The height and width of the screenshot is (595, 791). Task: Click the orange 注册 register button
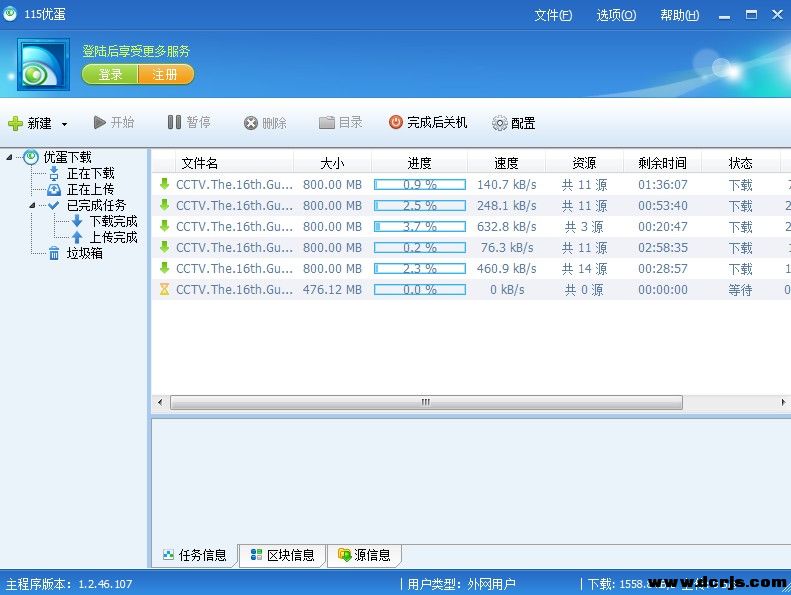pos(165,75)
